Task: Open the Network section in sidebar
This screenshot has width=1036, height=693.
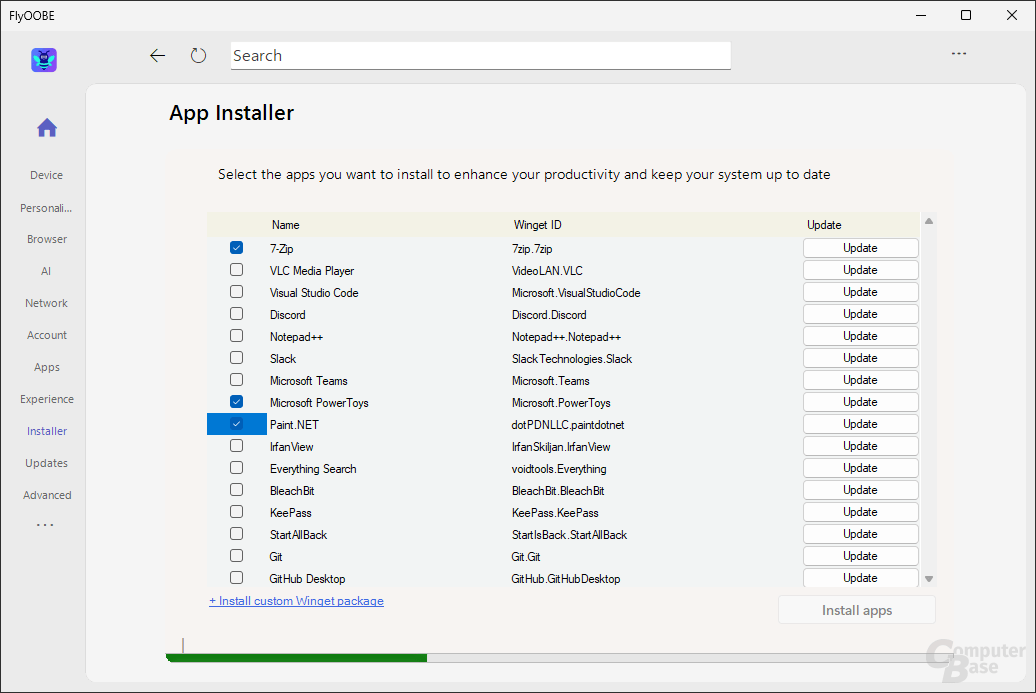Action: pyautogui.click(x=46, y=302)
